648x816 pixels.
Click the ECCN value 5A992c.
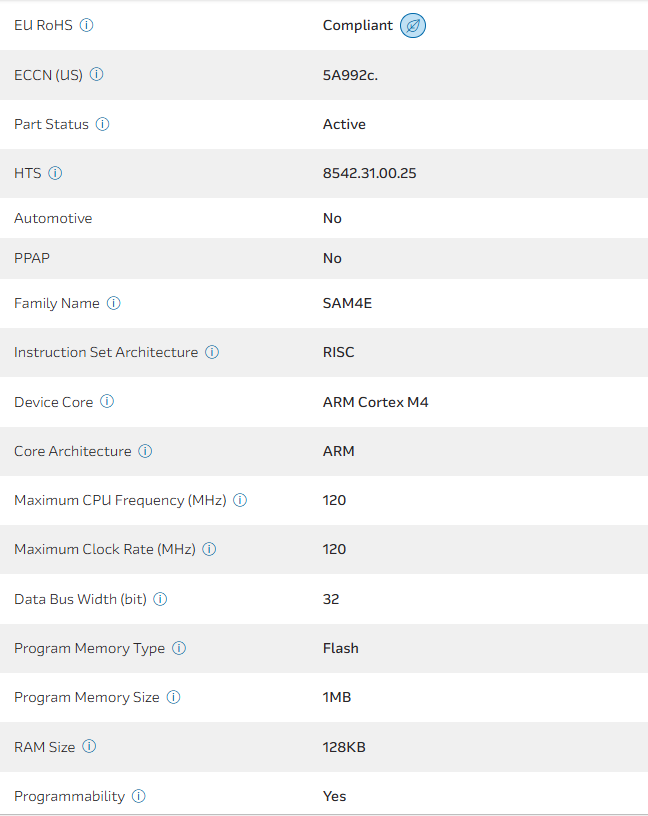(x=350, y=75)
